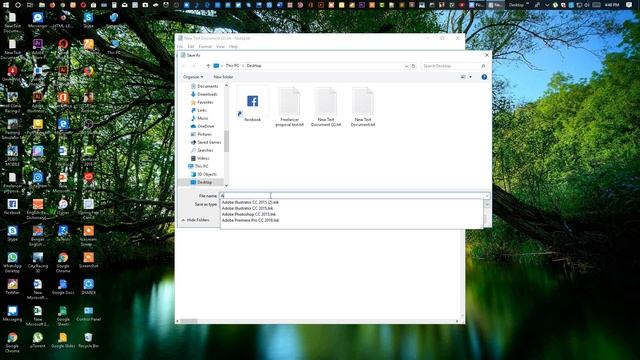The width and height of the screenshot is (640, 360).
Task: Expand the address bar history dropdown
Action: tap(407, 66)
